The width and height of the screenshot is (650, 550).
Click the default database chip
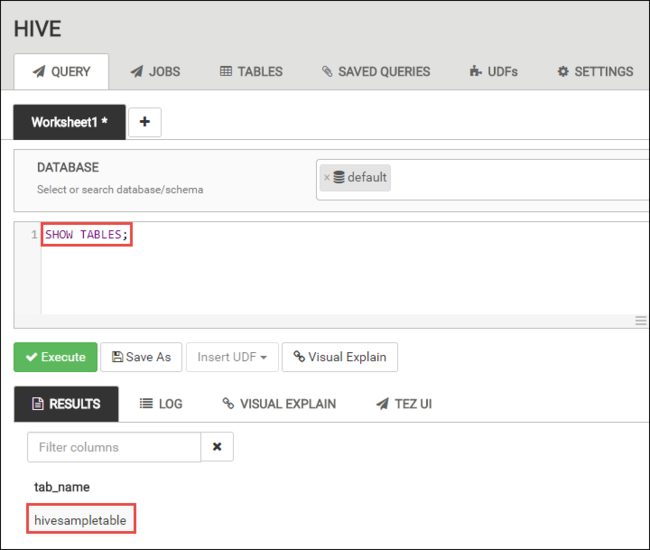(x=355, y=177)
